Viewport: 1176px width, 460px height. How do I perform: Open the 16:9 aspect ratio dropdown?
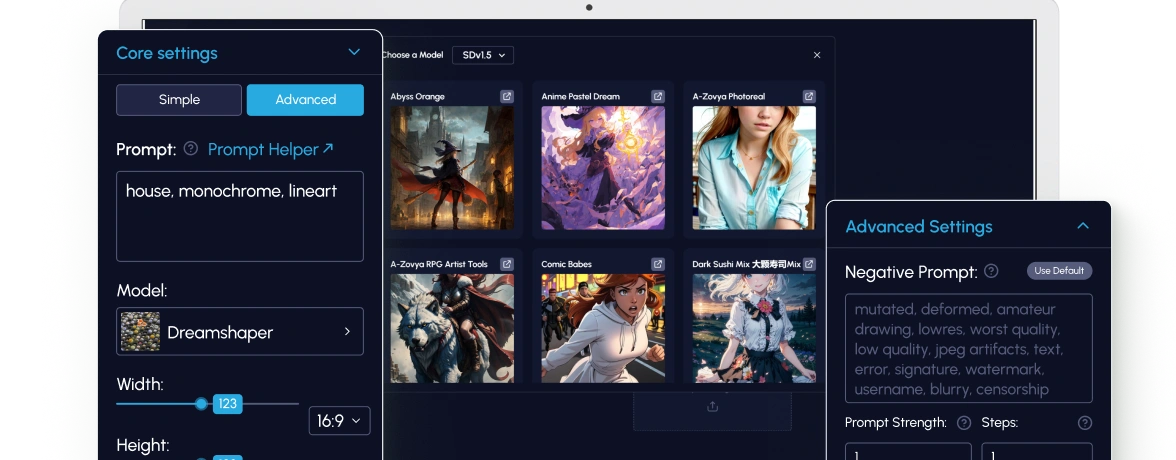pyautogui.click(x=339, y=421)
